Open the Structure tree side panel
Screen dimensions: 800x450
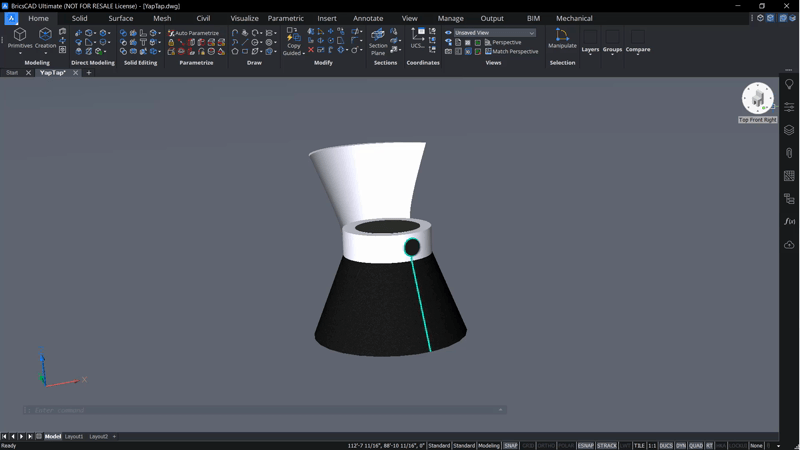[789, 198]
